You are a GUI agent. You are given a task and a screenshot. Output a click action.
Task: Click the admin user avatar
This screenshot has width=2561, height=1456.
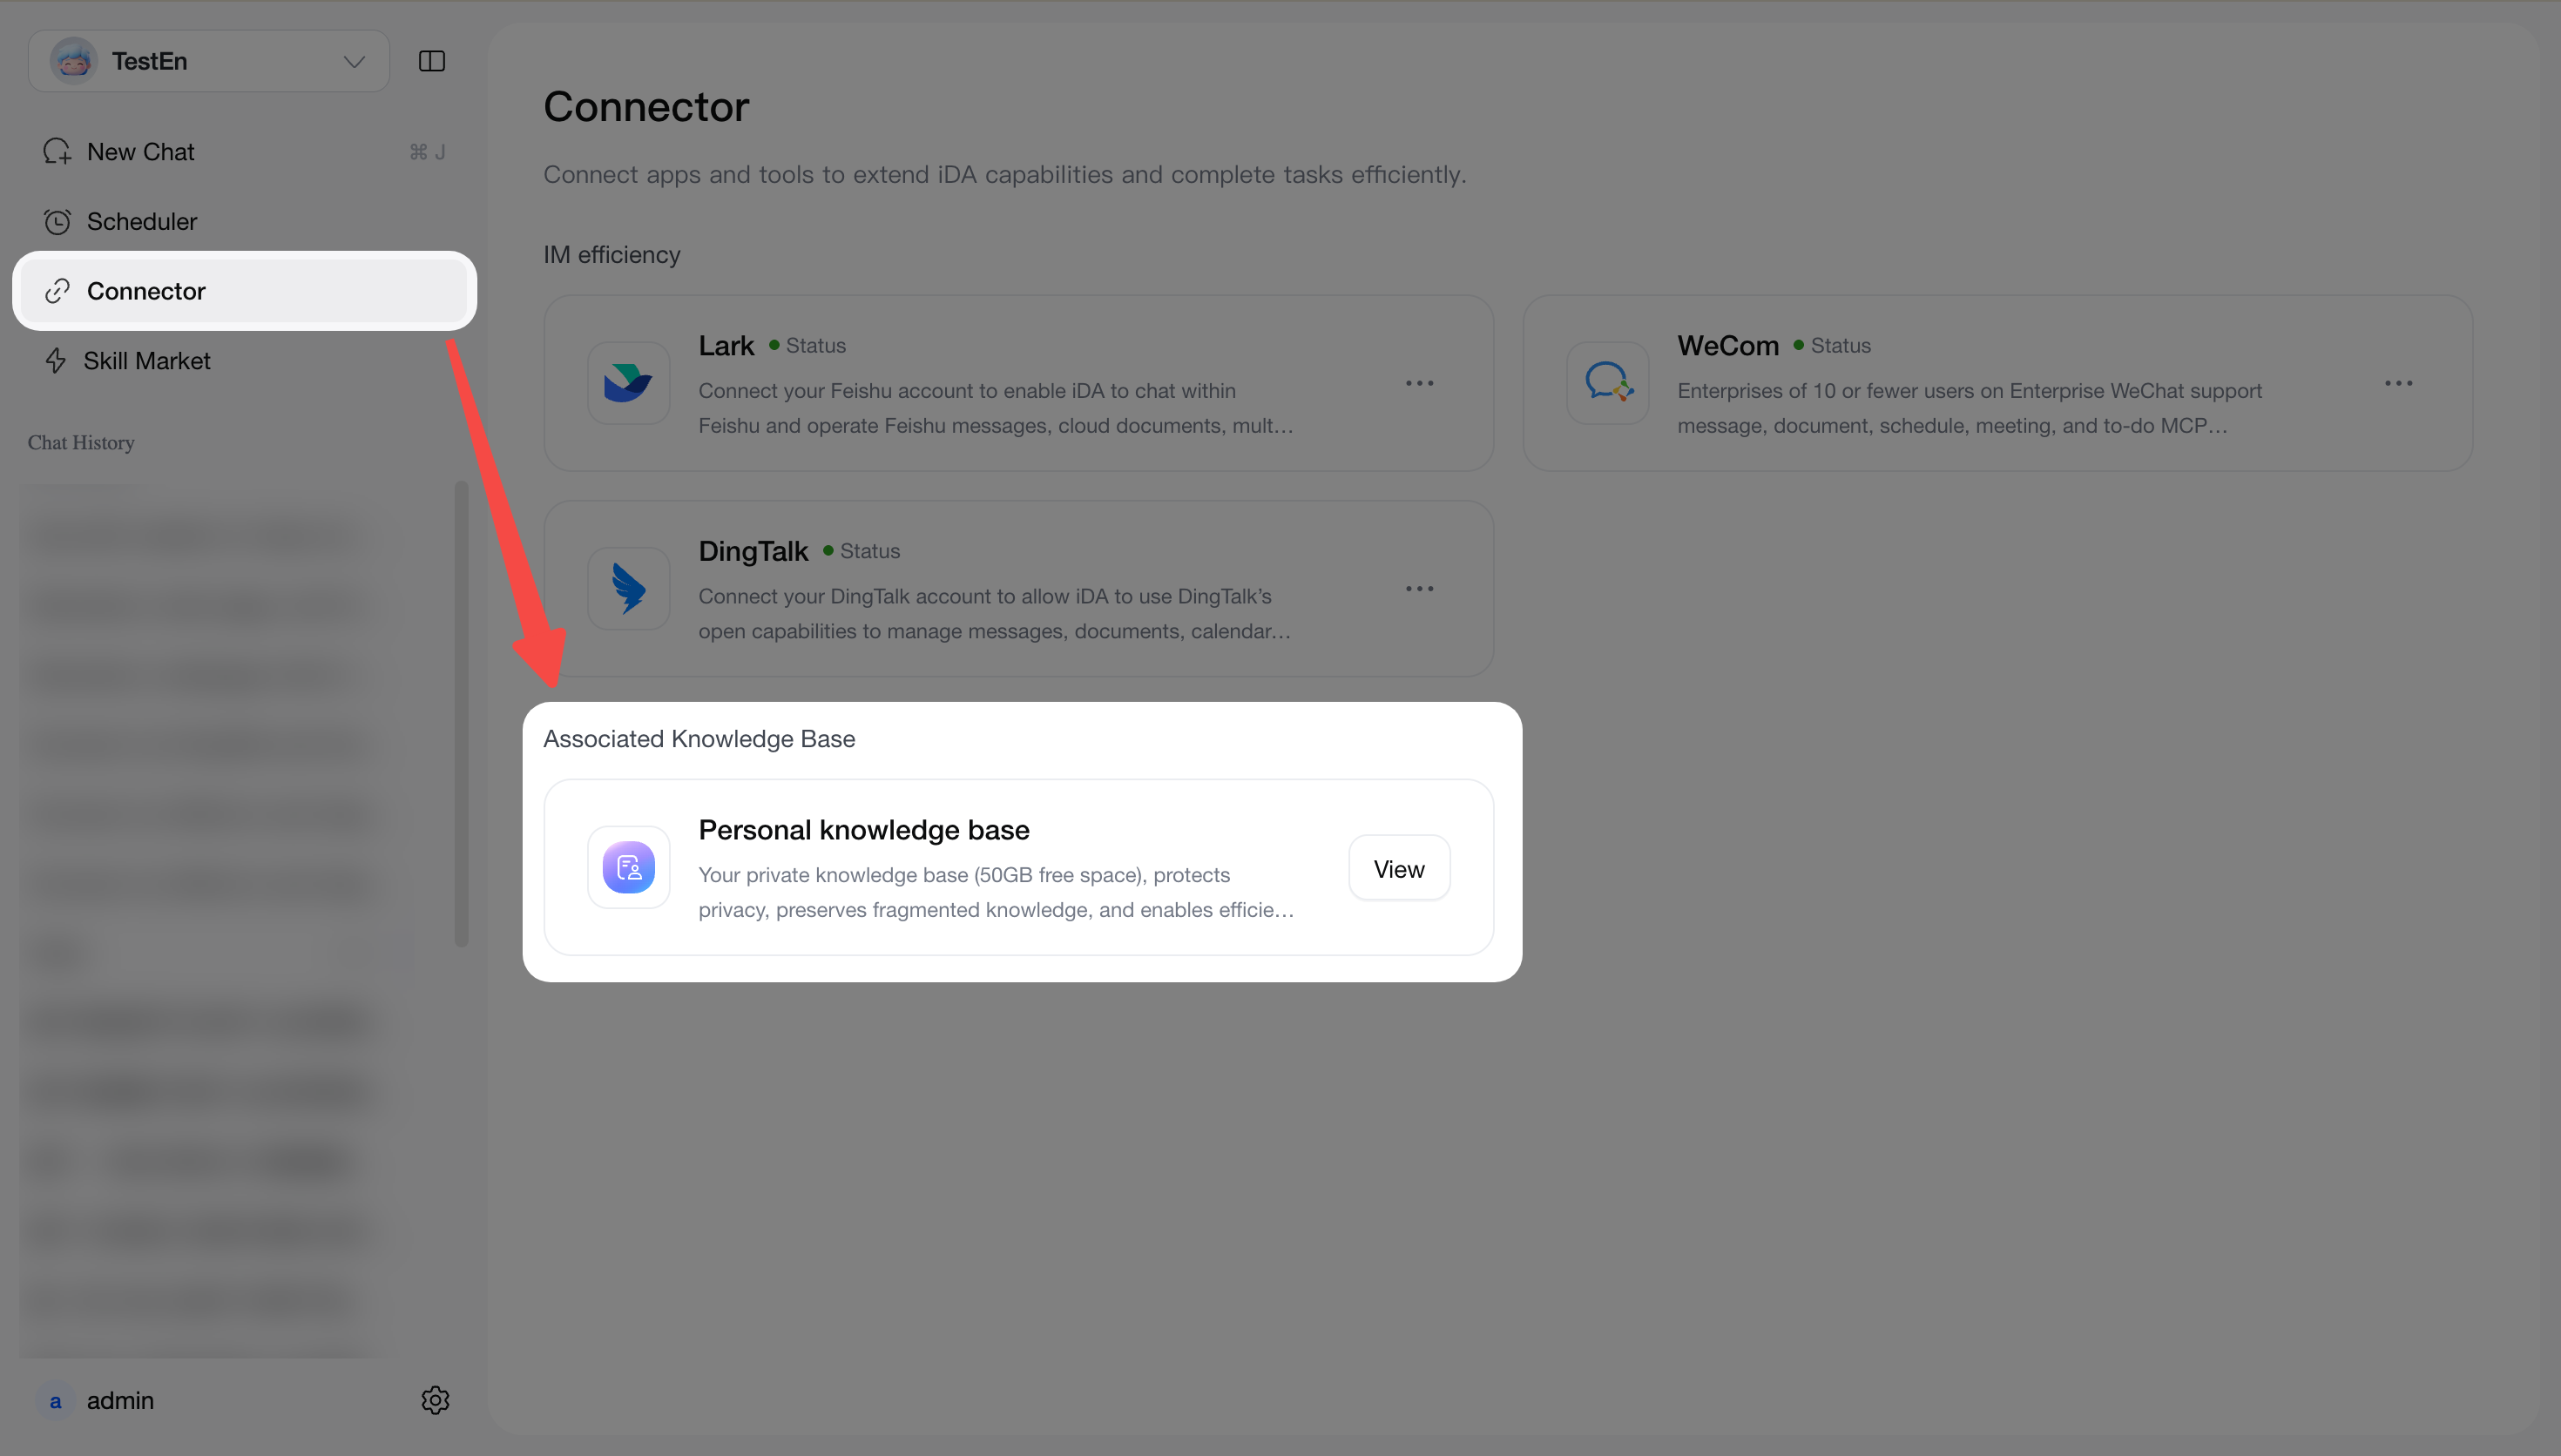tap(56, 1401)
